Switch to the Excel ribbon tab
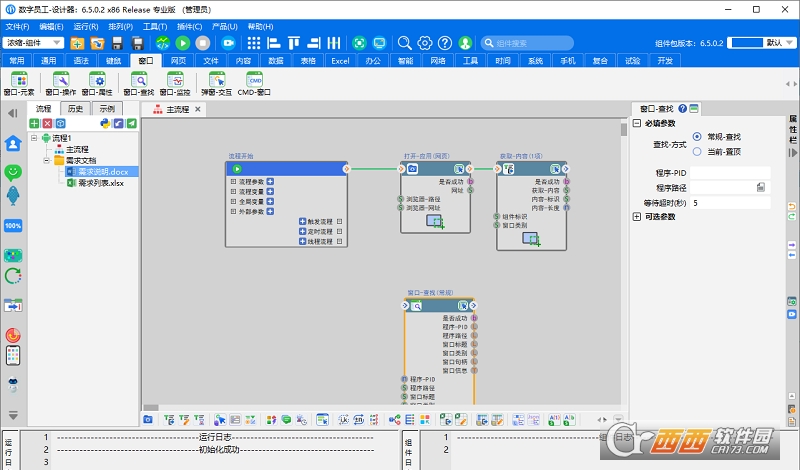The height and width of the screenshot is (470, 800). [x=340, y=61]
